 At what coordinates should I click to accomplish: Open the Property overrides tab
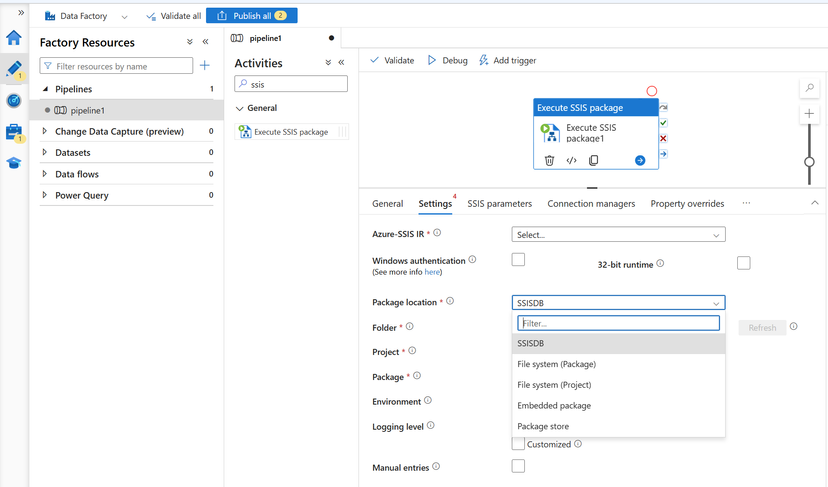[687, 204]
